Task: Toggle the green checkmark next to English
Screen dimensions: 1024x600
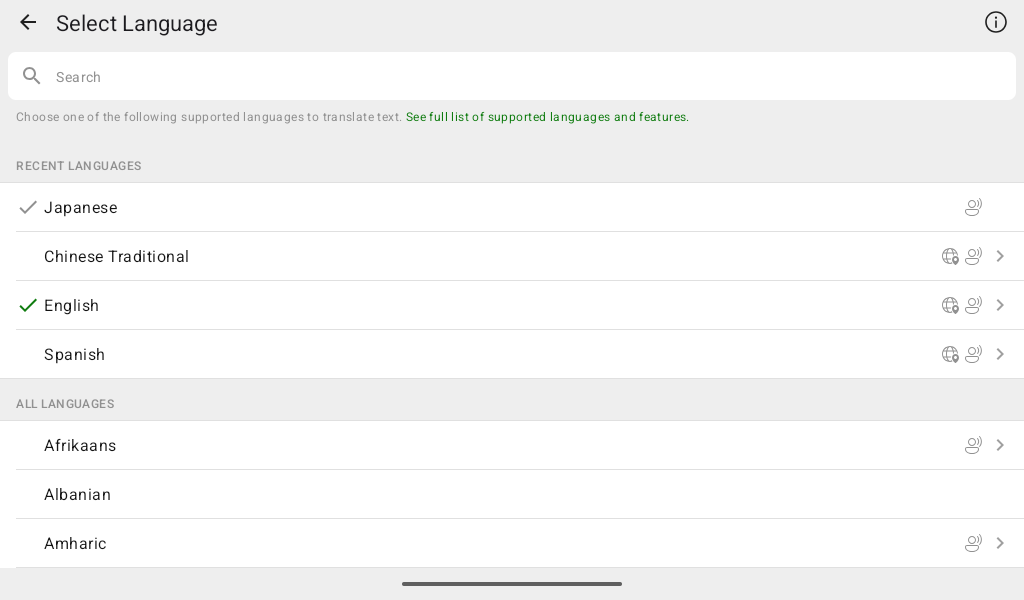Action: [27, 306]
